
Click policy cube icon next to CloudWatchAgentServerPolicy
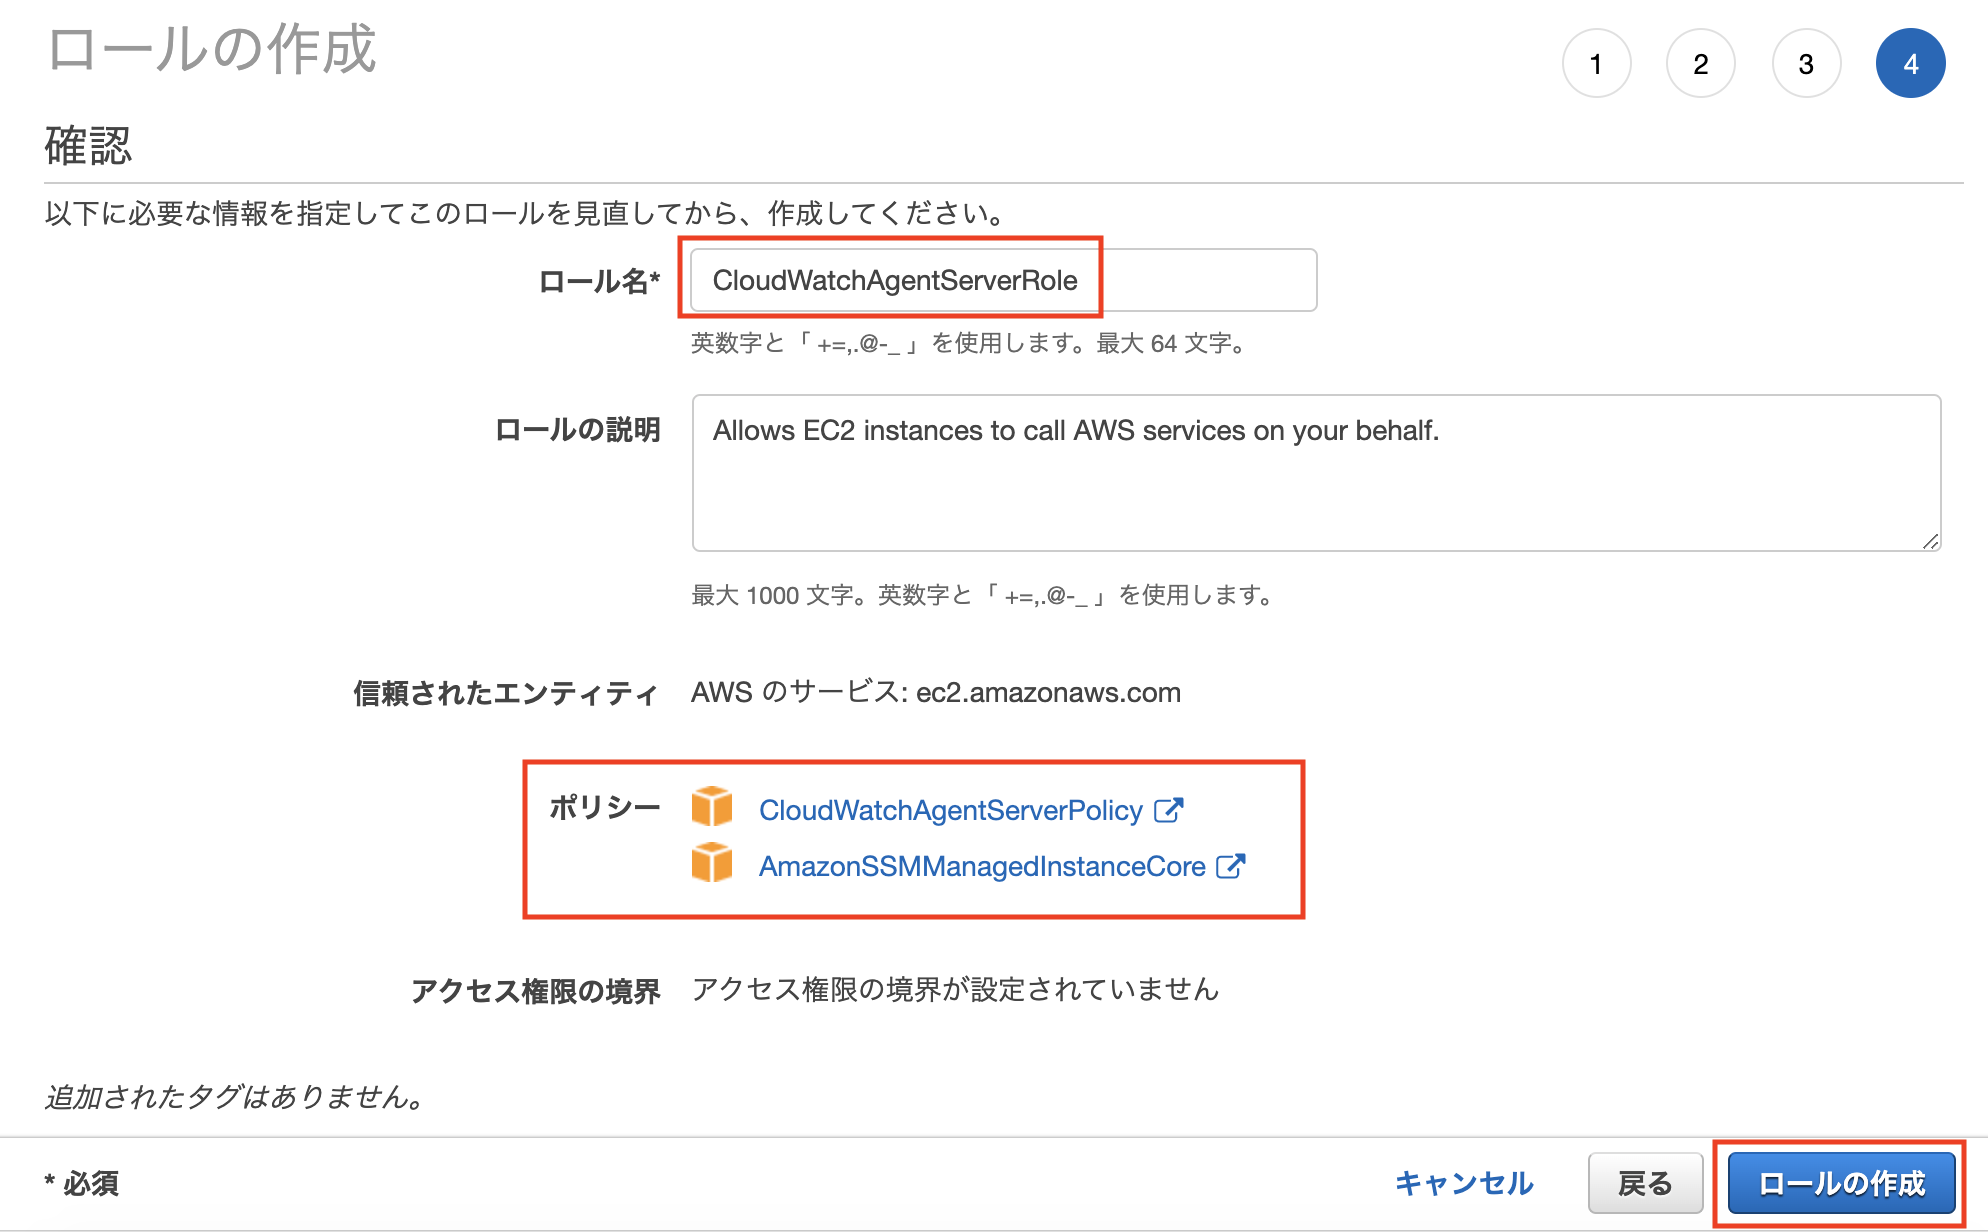coord(712,806)
